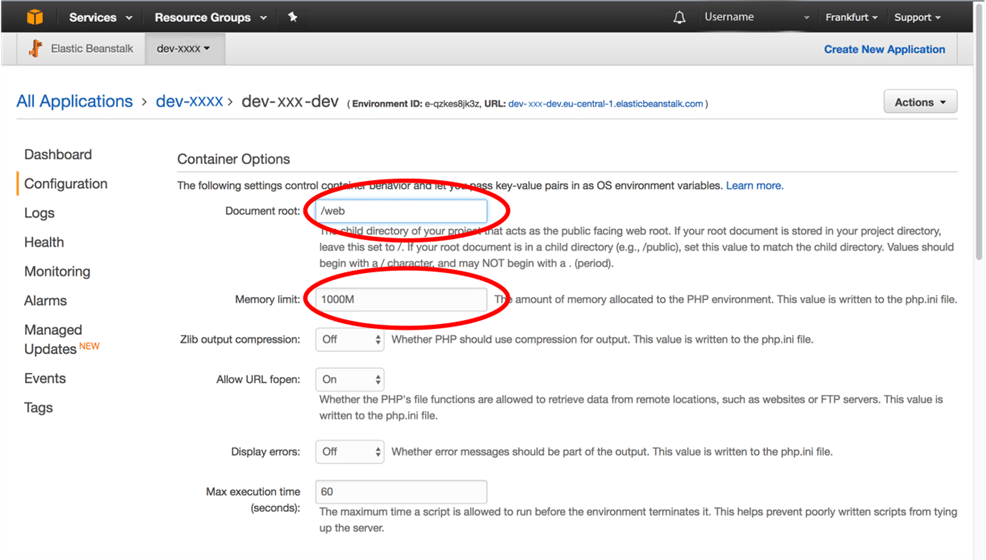This screenshot has width=986, height=560.
Task: Click the Elastic Beanstalk service icon
Action: 36,48
